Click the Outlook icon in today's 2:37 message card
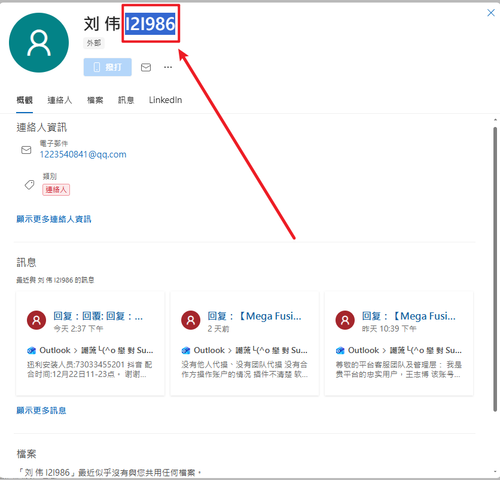 coord(31,351)
